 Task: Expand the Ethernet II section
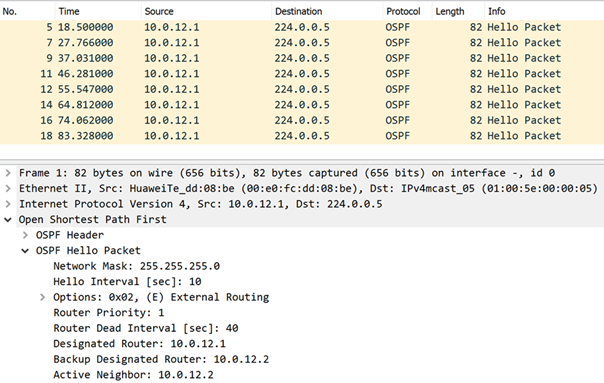coord(8,188)
